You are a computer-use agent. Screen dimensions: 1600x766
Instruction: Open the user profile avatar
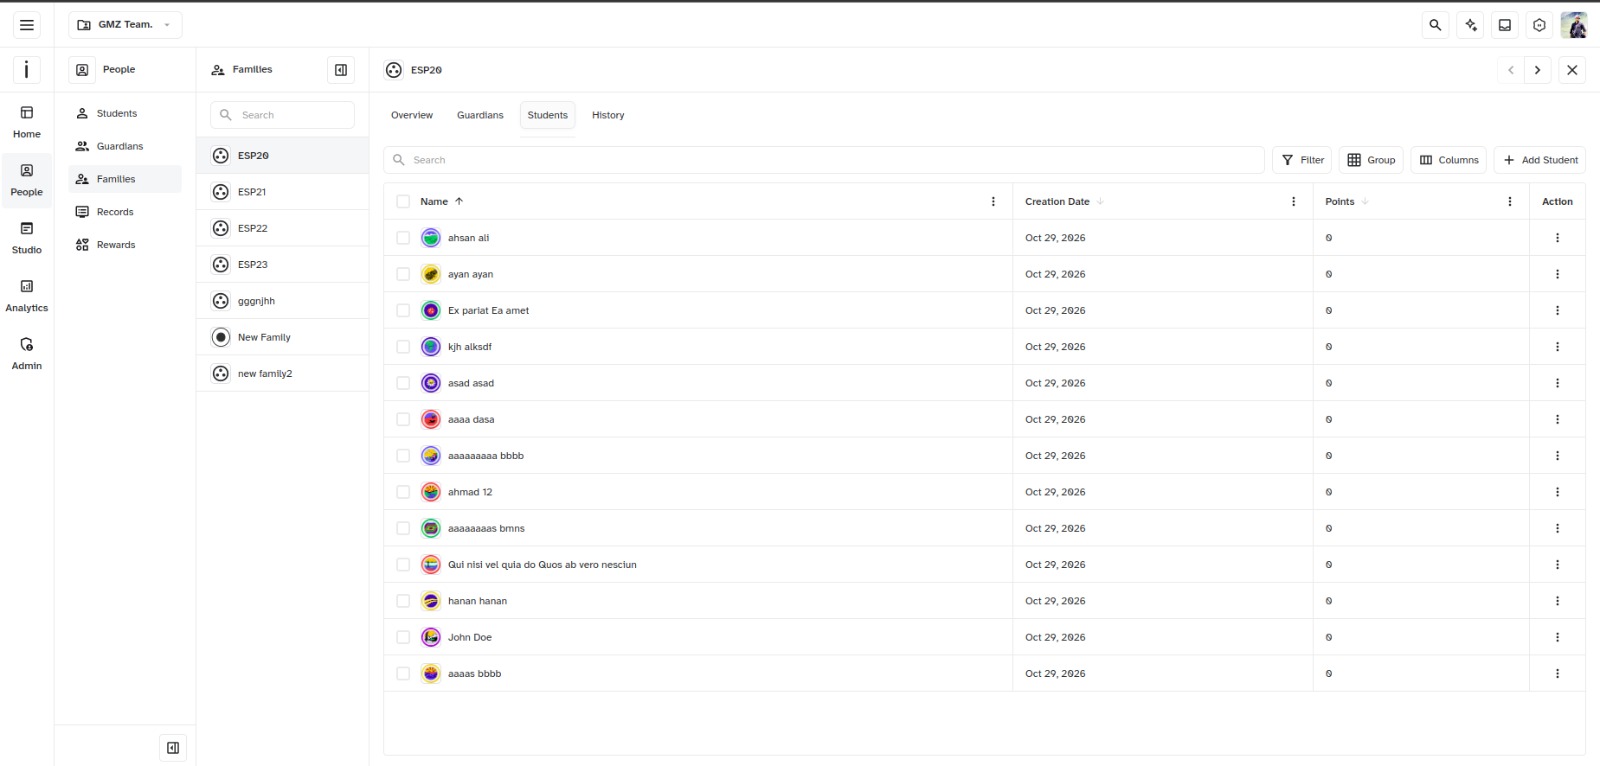1574,25
